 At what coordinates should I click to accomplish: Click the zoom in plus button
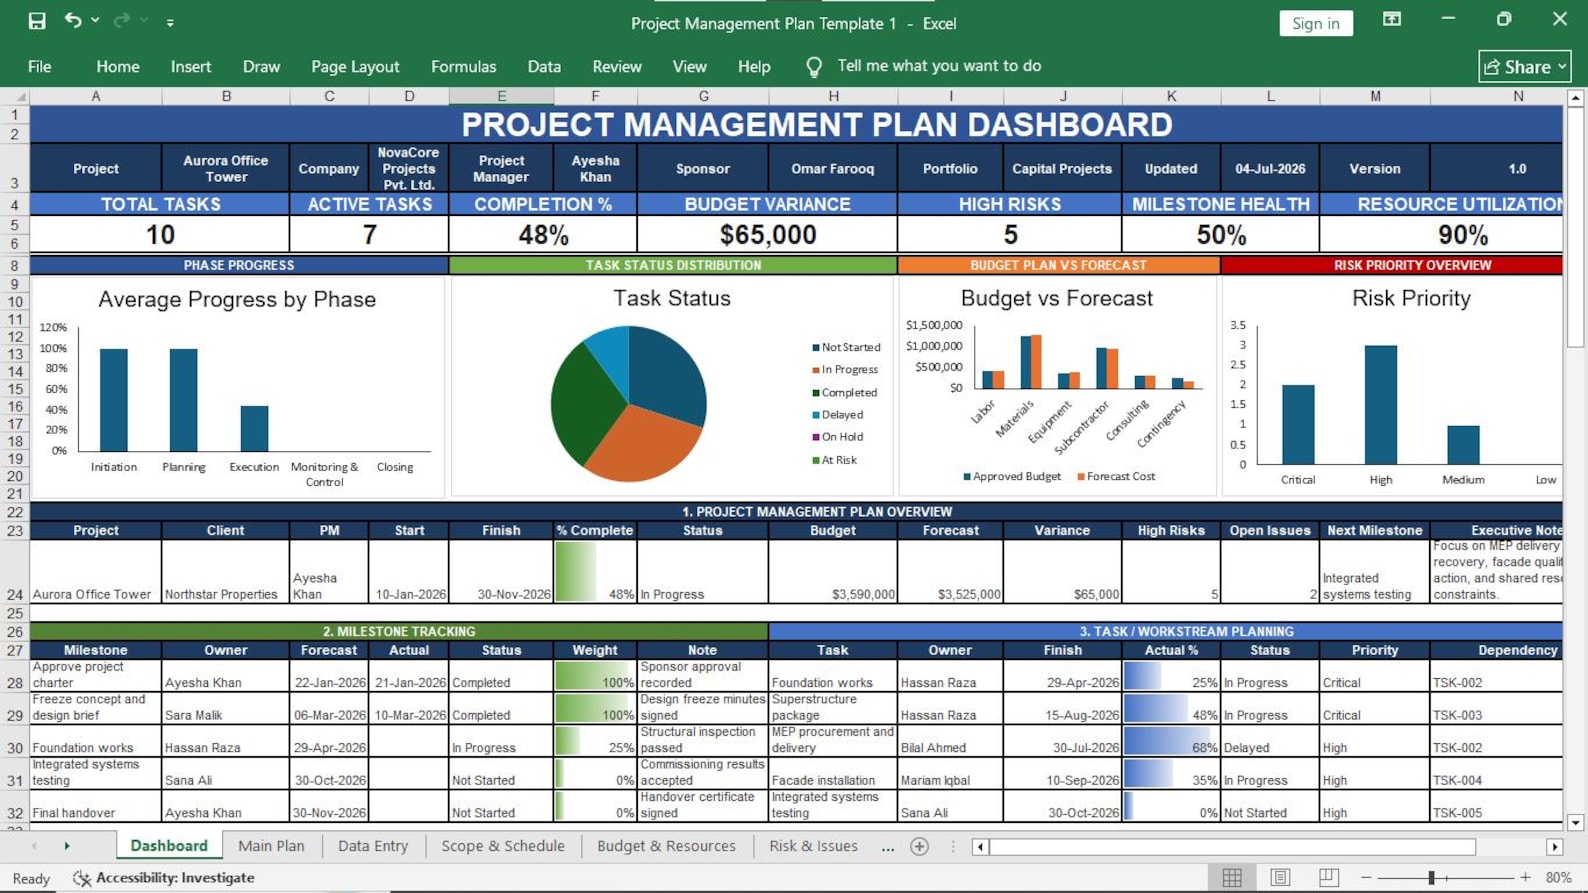1525,878
